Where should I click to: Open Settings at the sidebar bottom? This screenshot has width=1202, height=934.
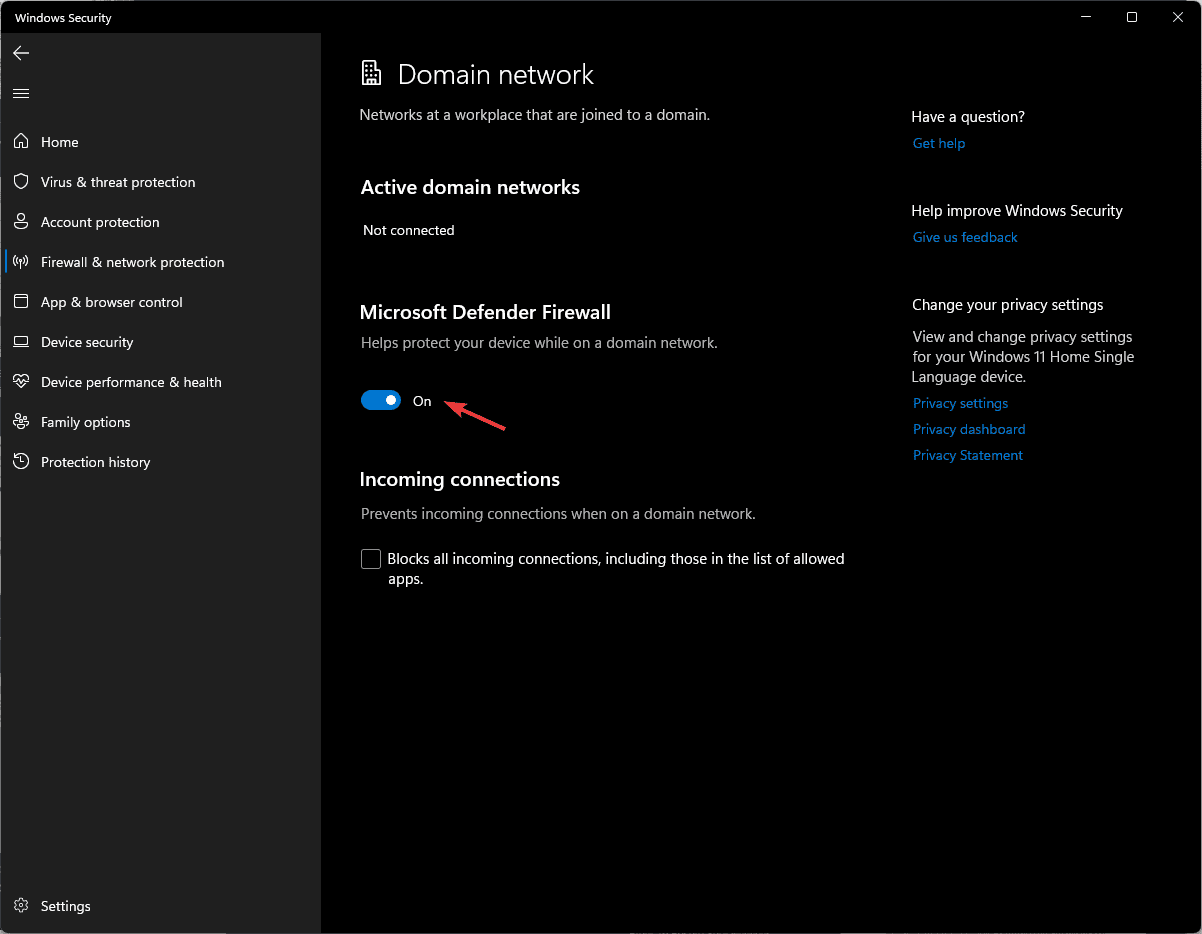click(160, 906)
